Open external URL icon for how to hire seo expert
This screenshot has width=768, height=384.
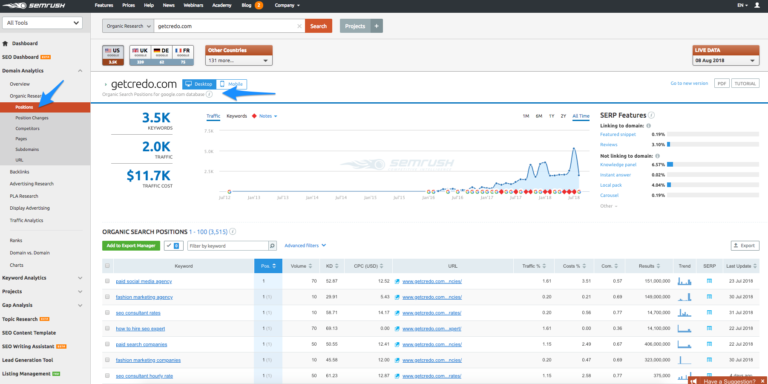click(x=397, y=328)
